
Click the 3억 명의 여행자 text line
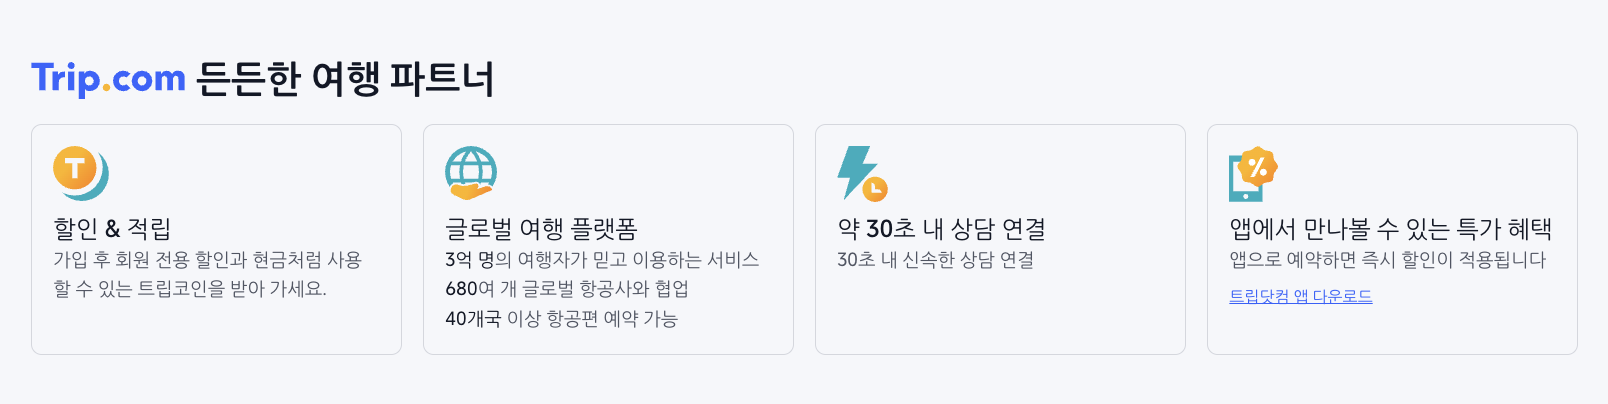[x=602, y=260]
